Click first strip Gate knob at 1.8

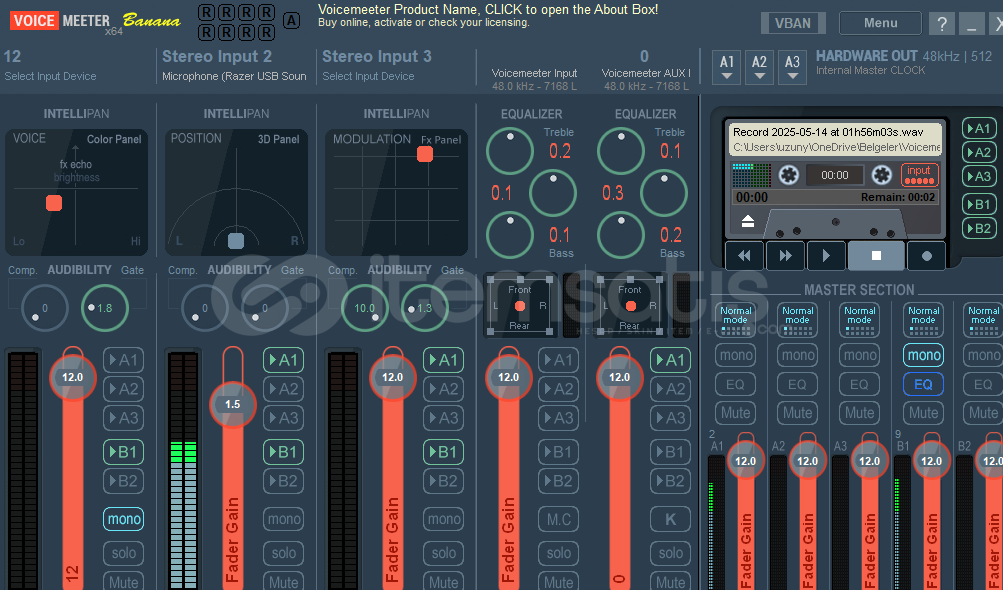tap(105, 308)
